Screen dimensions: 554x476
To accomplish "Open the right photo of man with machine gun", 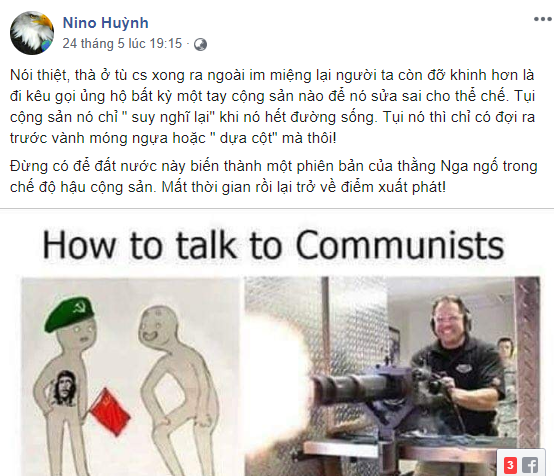I will [393, 377].
